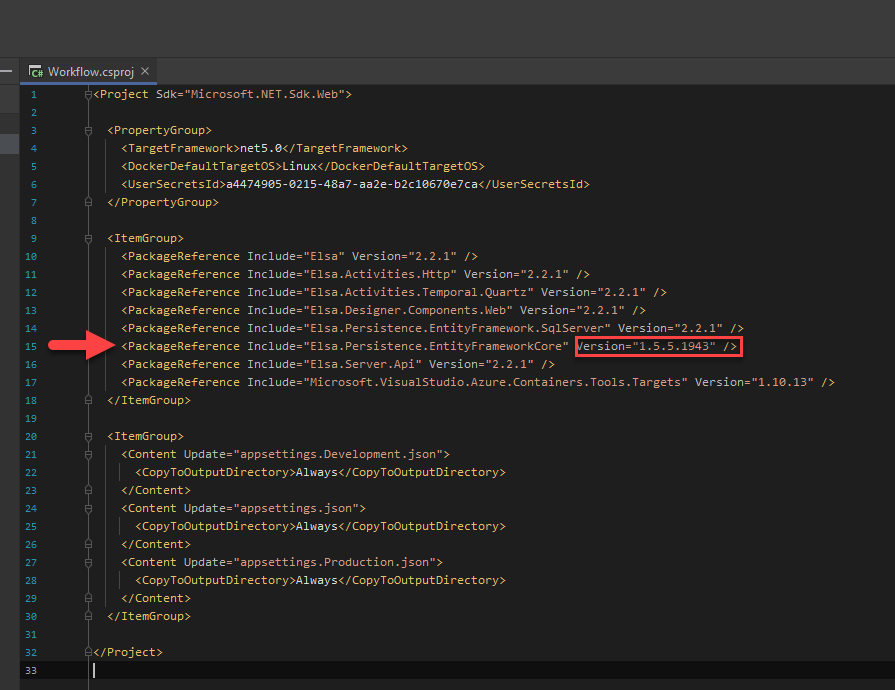The height and width of the screenshot is (690, 895).
Task: Click line number 1 in the gutter
Action: tap(34, 95)
